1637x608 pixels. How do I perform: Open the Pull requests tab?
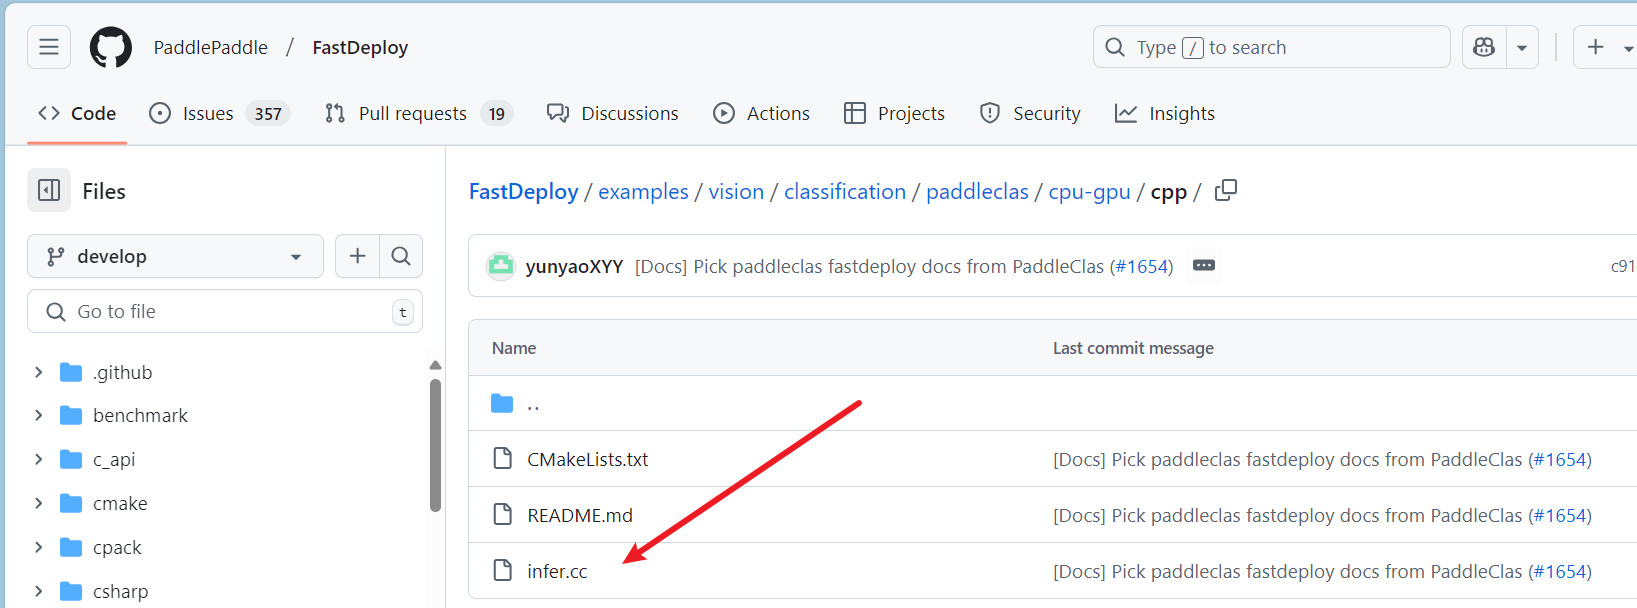[x=411, y=113]
